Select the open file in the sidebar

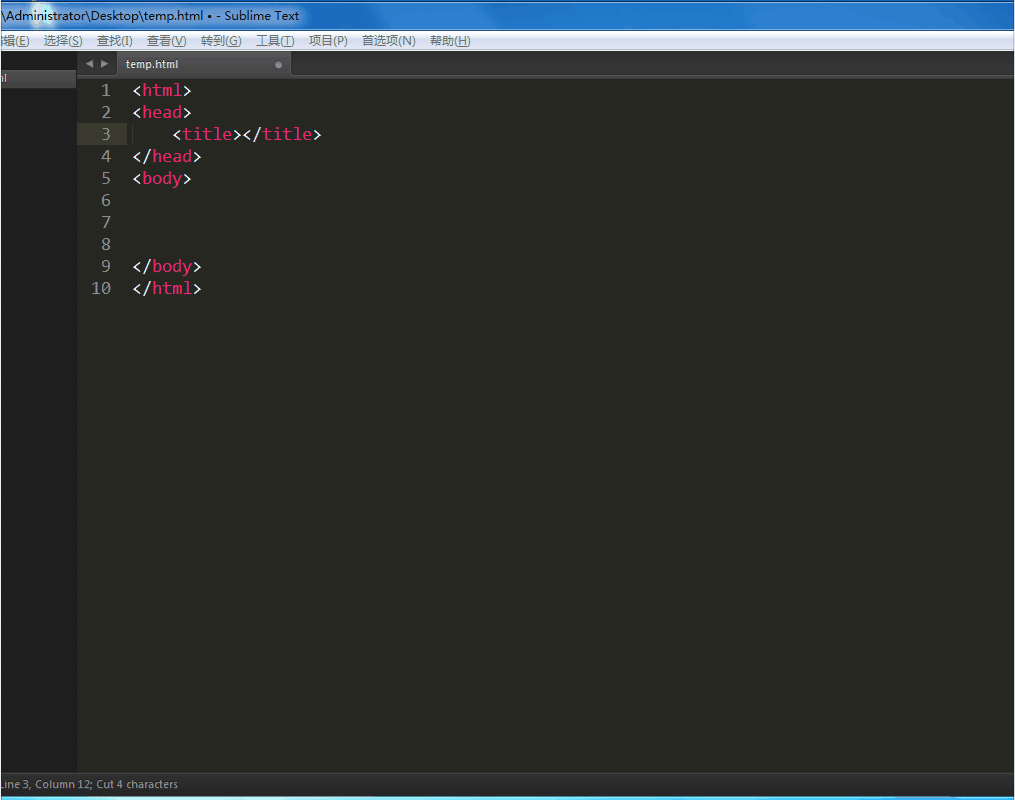coord(38,78)
